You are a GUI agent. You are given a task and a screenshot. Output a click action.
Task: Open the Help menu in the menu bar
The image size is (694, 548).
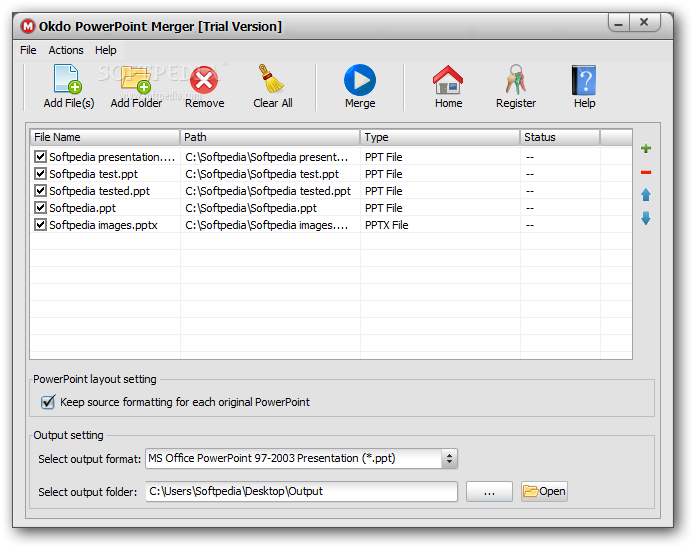(105, 50)
